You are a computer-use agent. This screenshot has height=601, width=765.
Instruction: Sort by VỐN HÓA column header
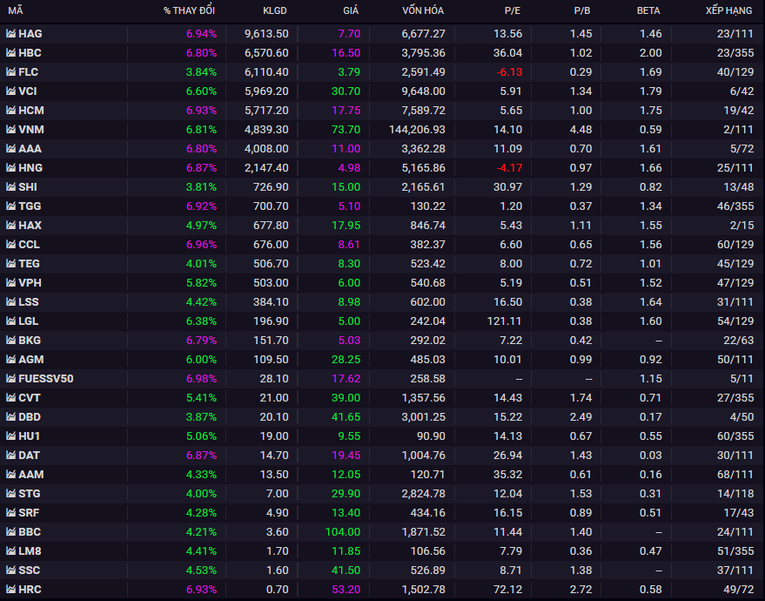point(424,10)
